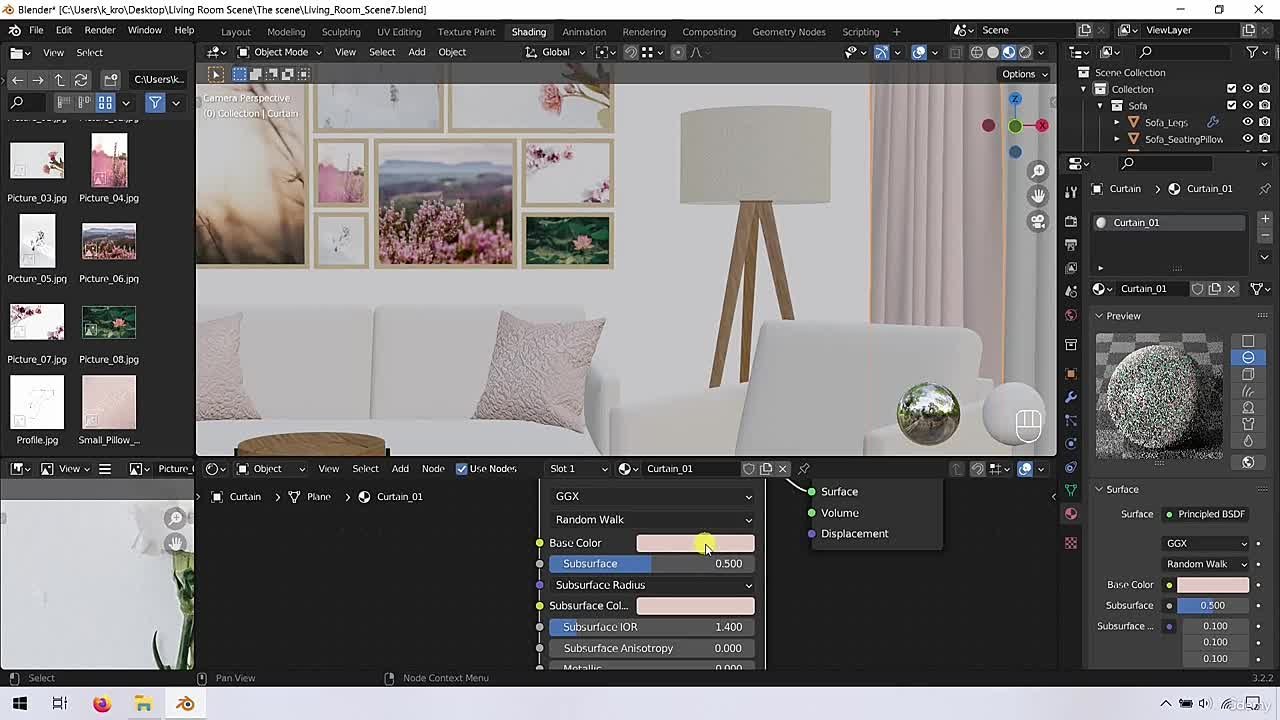Expand the Sofa_Legs tree item
The width and height of the screenshot is (1280, 720).
[1117, 122]
